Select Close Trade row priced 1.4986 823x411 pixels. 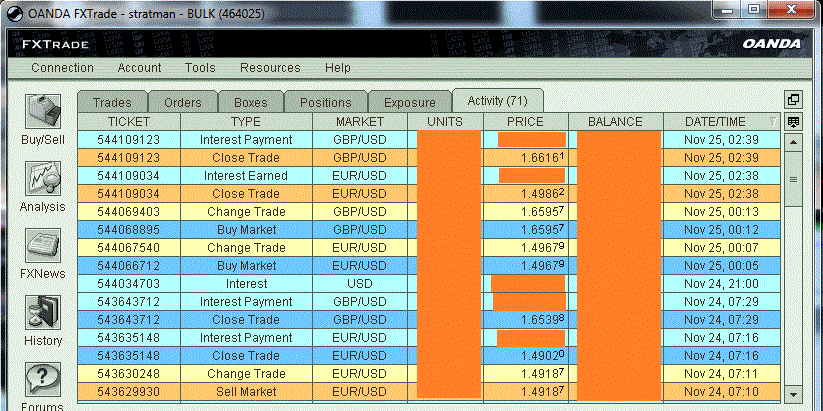pyautogui.click(x=429, y=194)
